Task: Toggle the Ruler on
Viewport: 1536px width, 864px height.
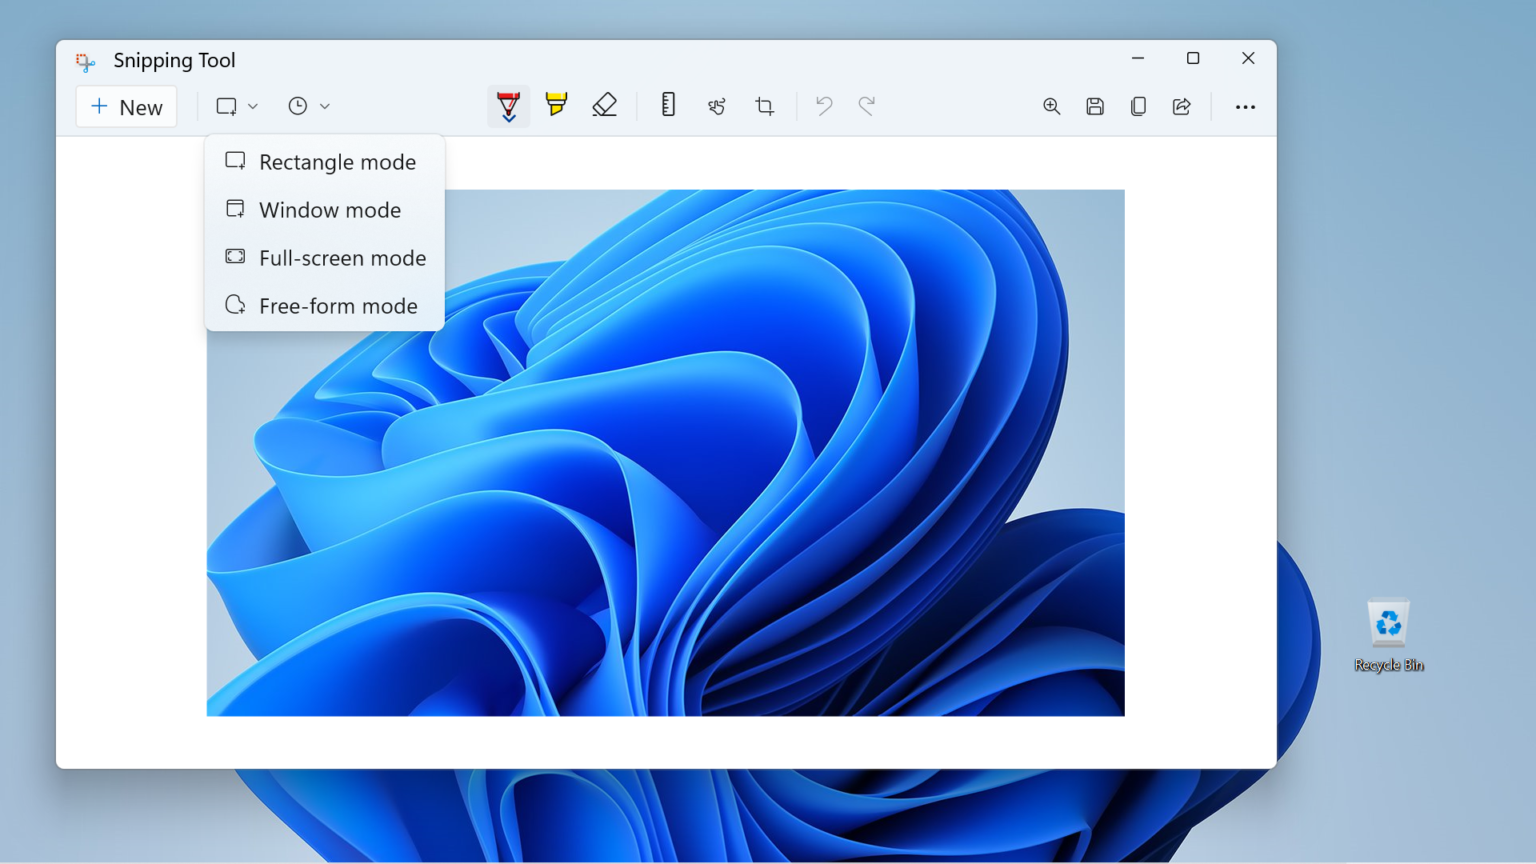Action: [668, 104]
